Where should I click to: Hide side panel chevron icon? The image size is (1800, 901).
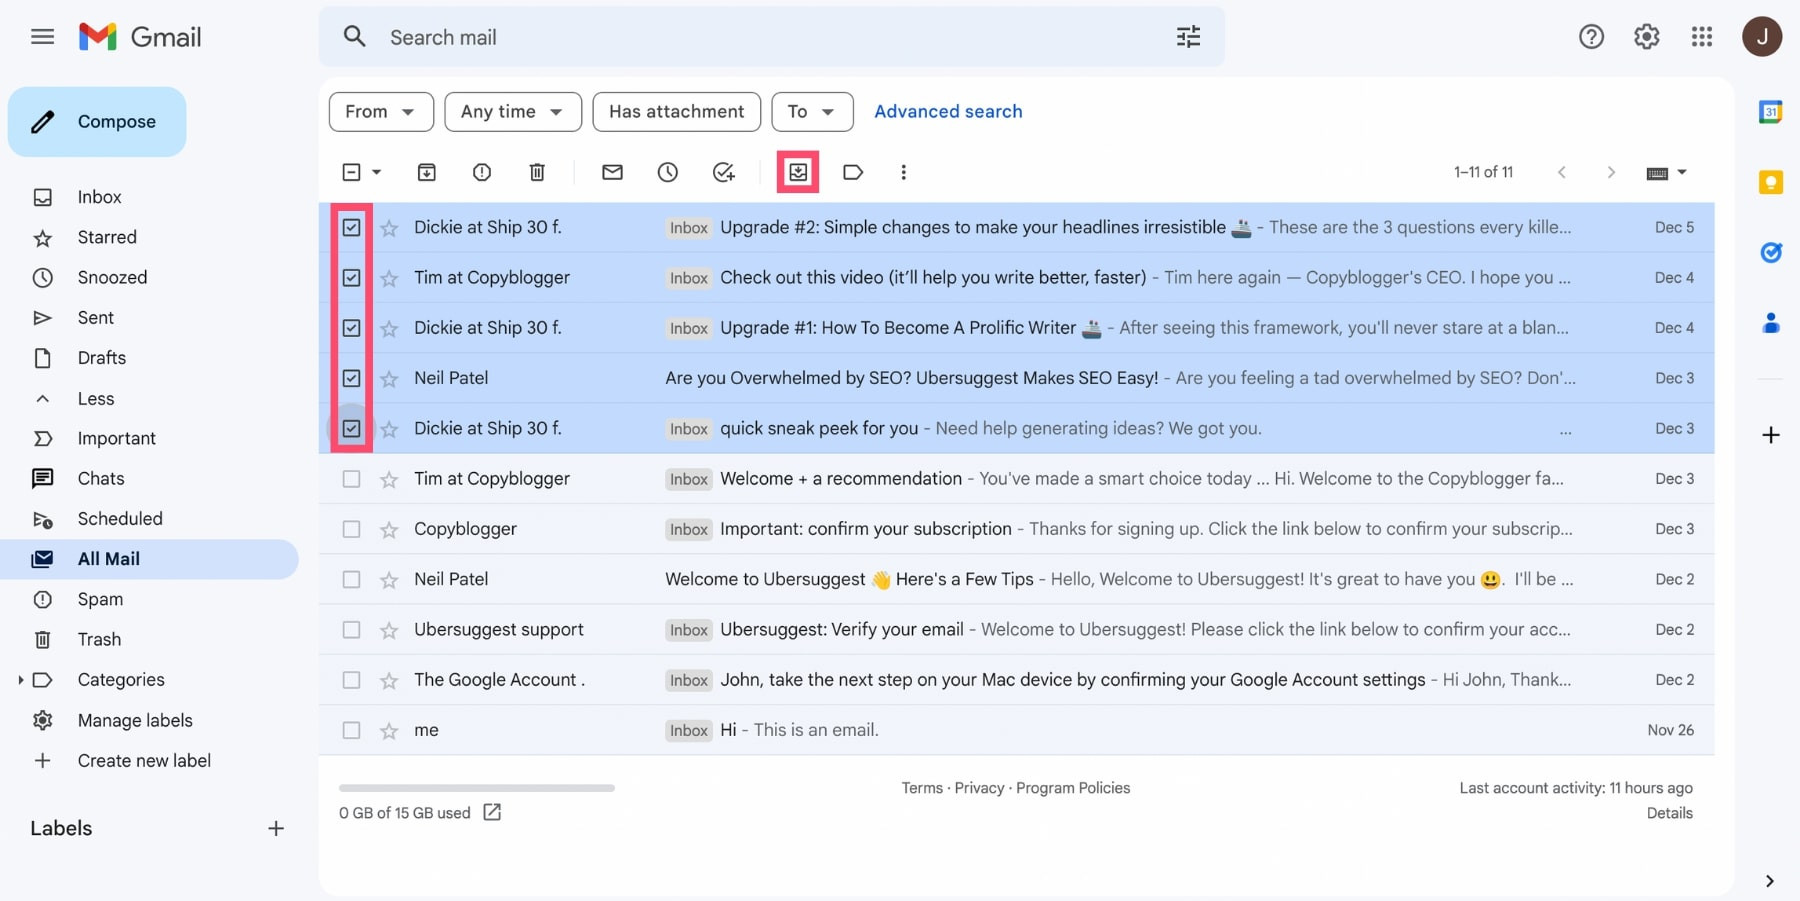click(x=1770, y=881)
